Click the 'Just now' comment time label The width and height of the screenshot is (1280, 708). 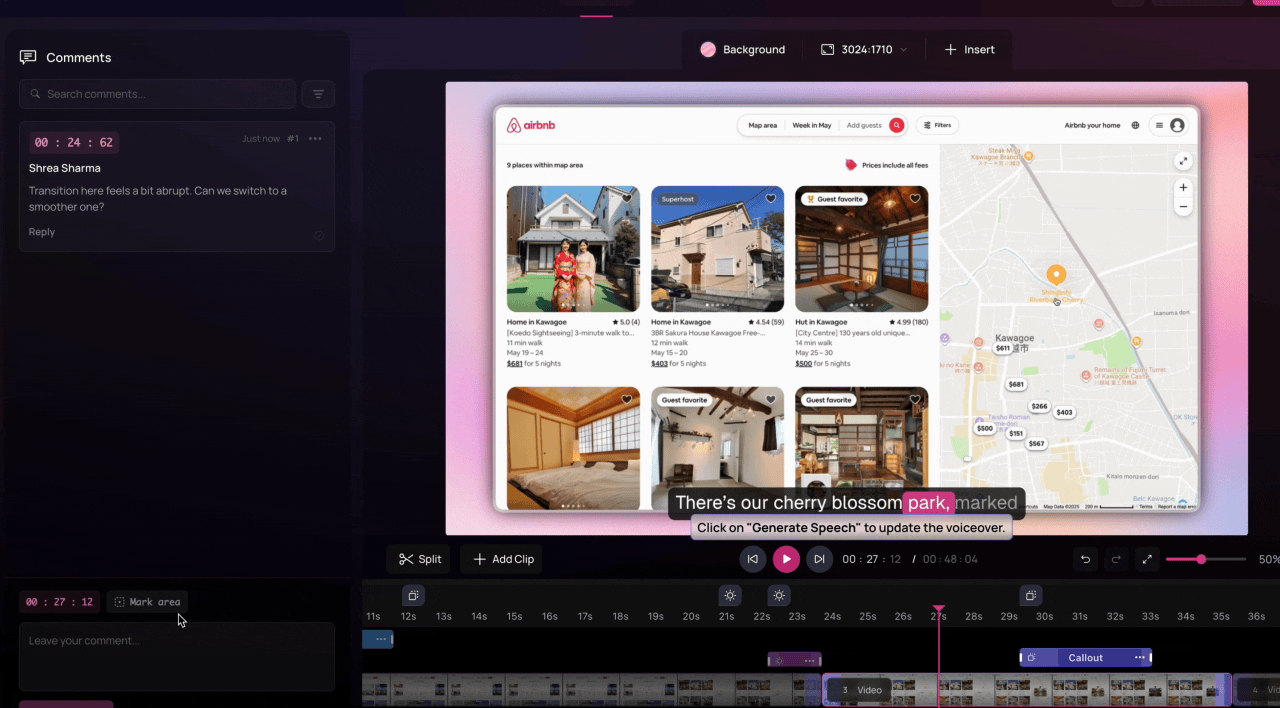coord(261,139)
